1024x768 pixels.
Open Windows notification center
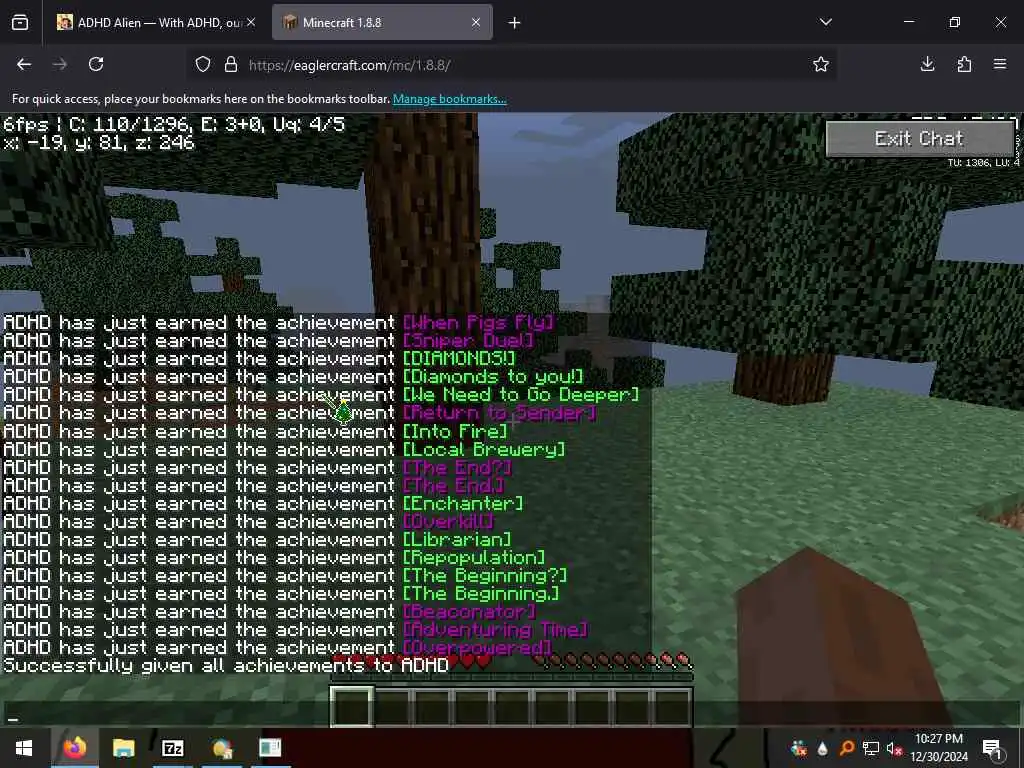click(992, 748)
